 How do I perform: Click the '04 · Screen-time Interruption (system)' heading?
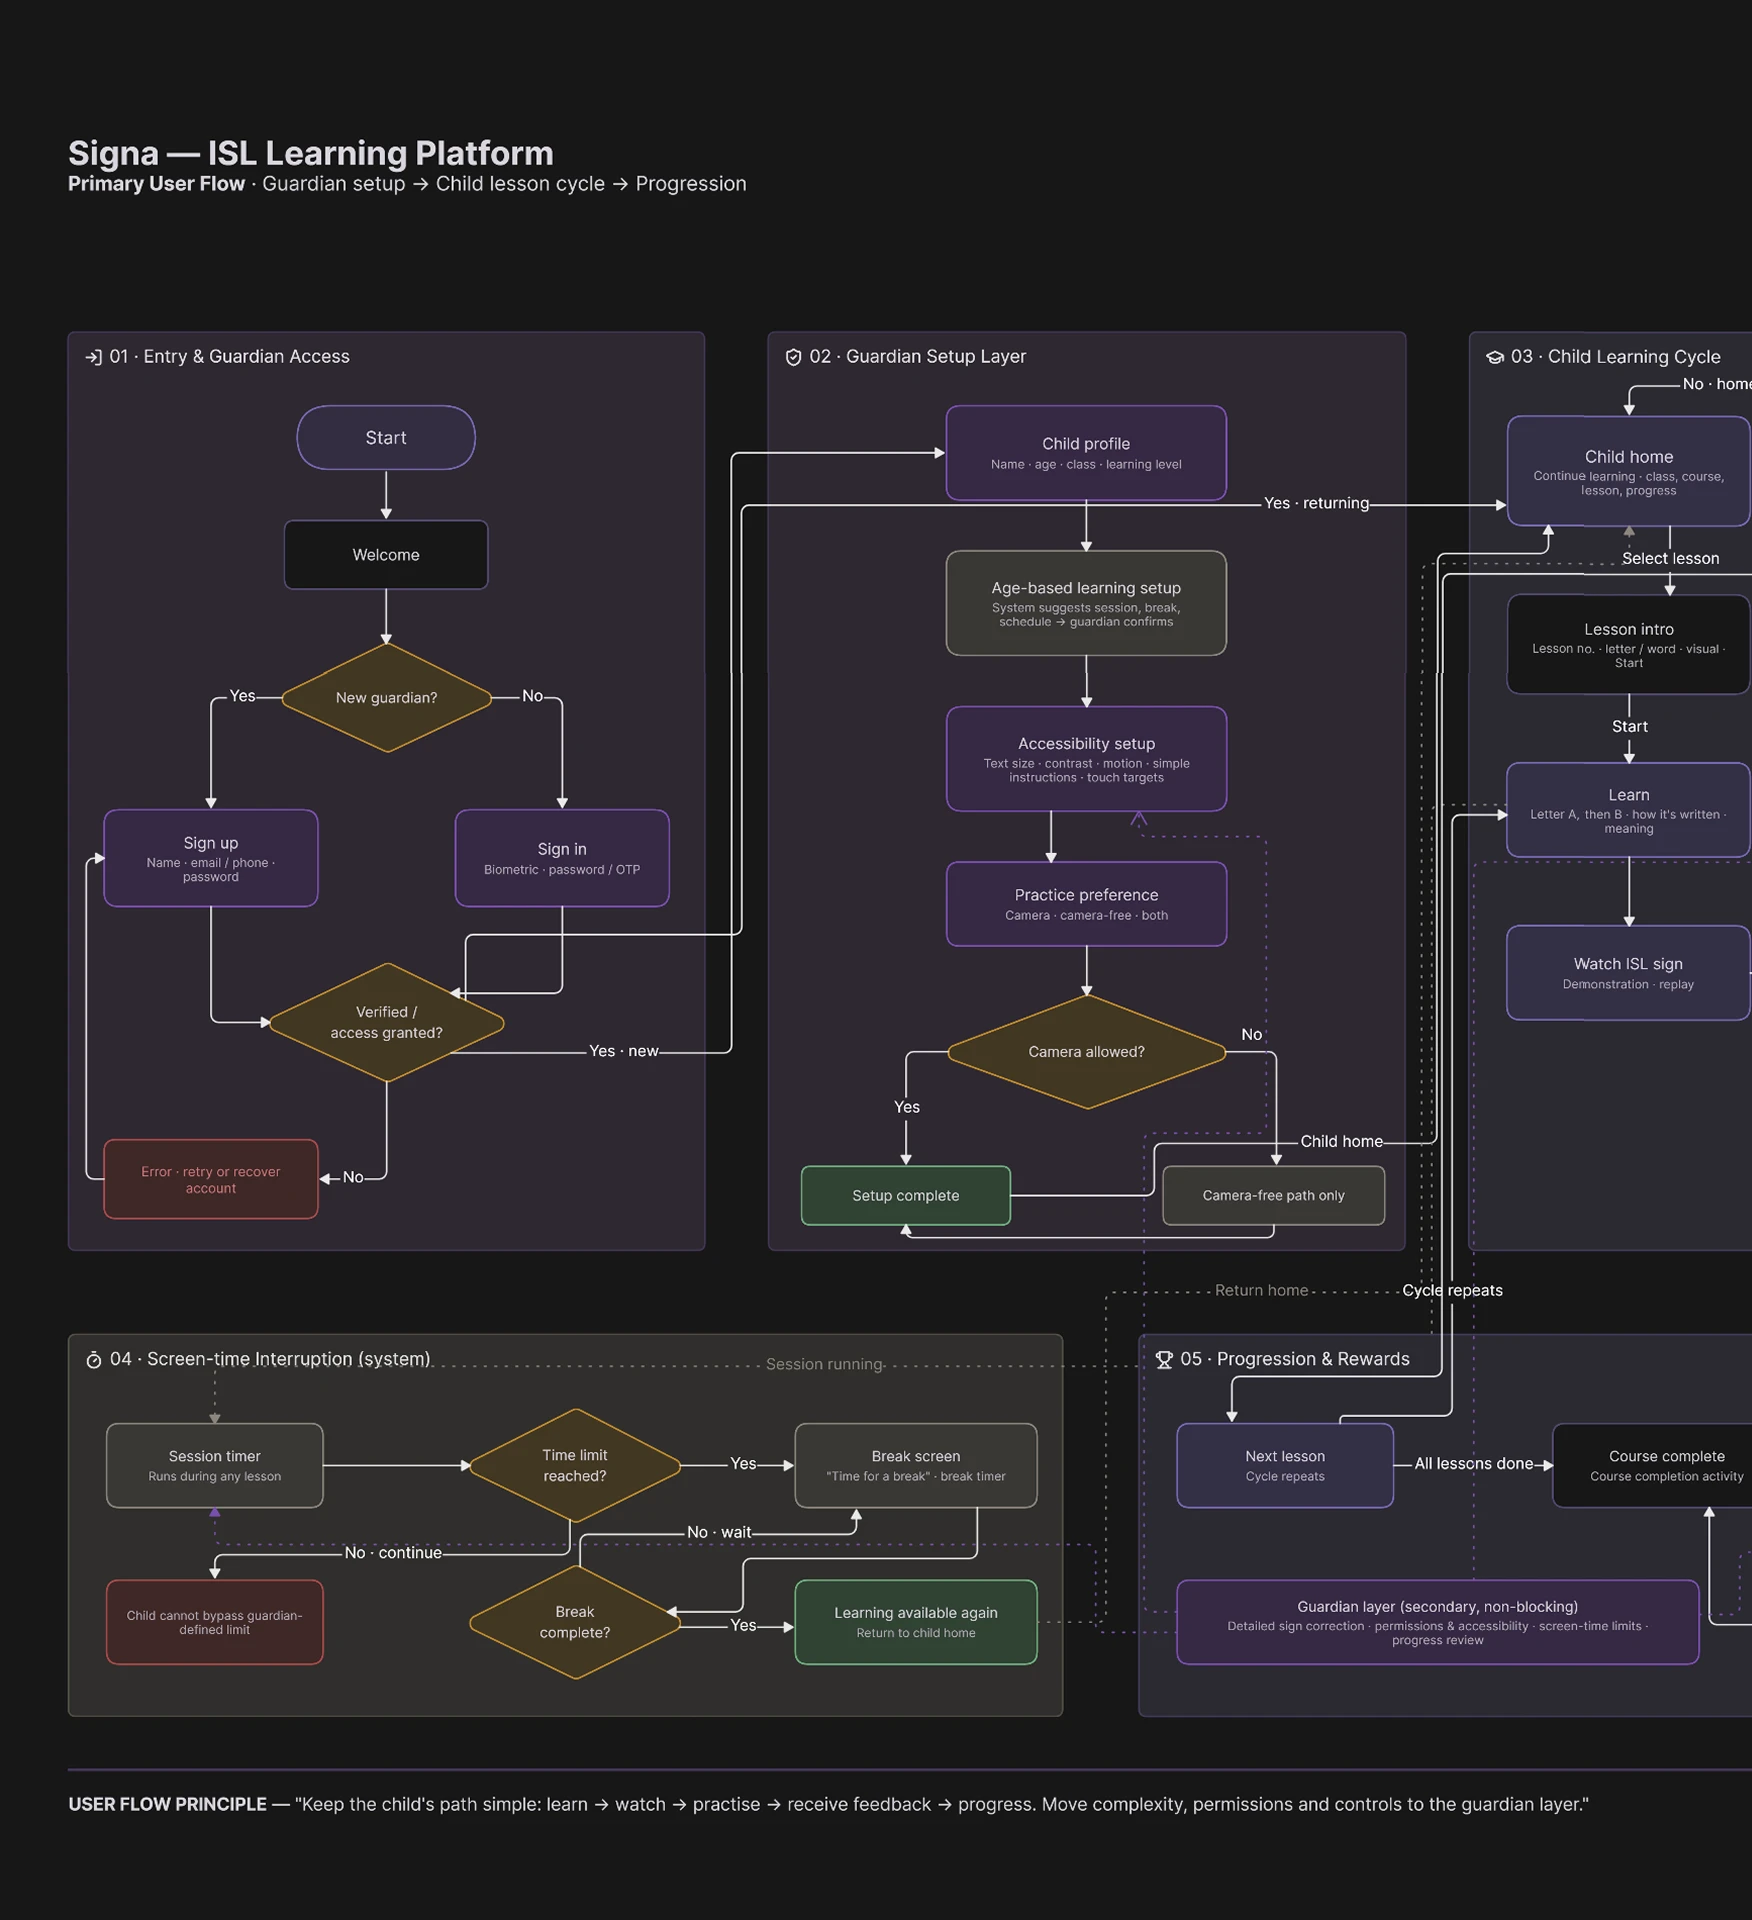click(270, 1360)
